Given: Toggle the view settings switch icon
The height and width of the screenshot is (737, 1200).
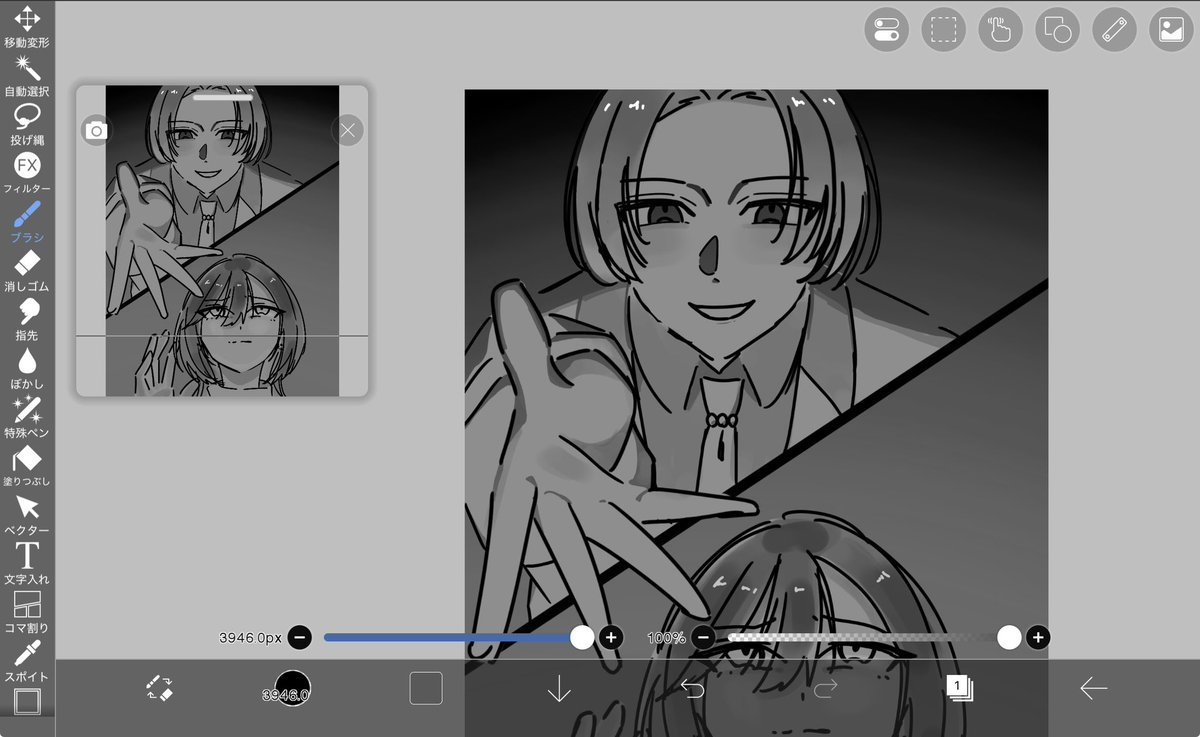Looking at the screenshot, I should coord(886,30).
